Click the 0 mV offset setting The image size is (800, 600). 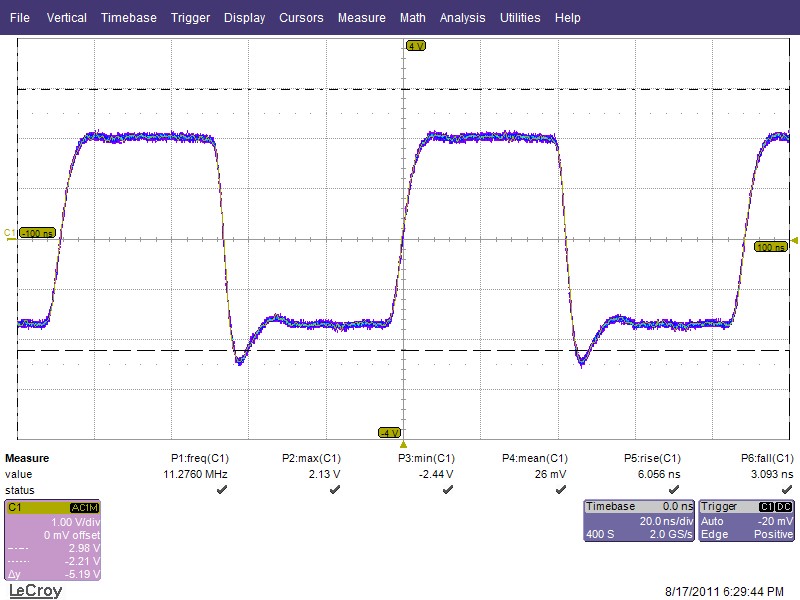coord(72,535)
